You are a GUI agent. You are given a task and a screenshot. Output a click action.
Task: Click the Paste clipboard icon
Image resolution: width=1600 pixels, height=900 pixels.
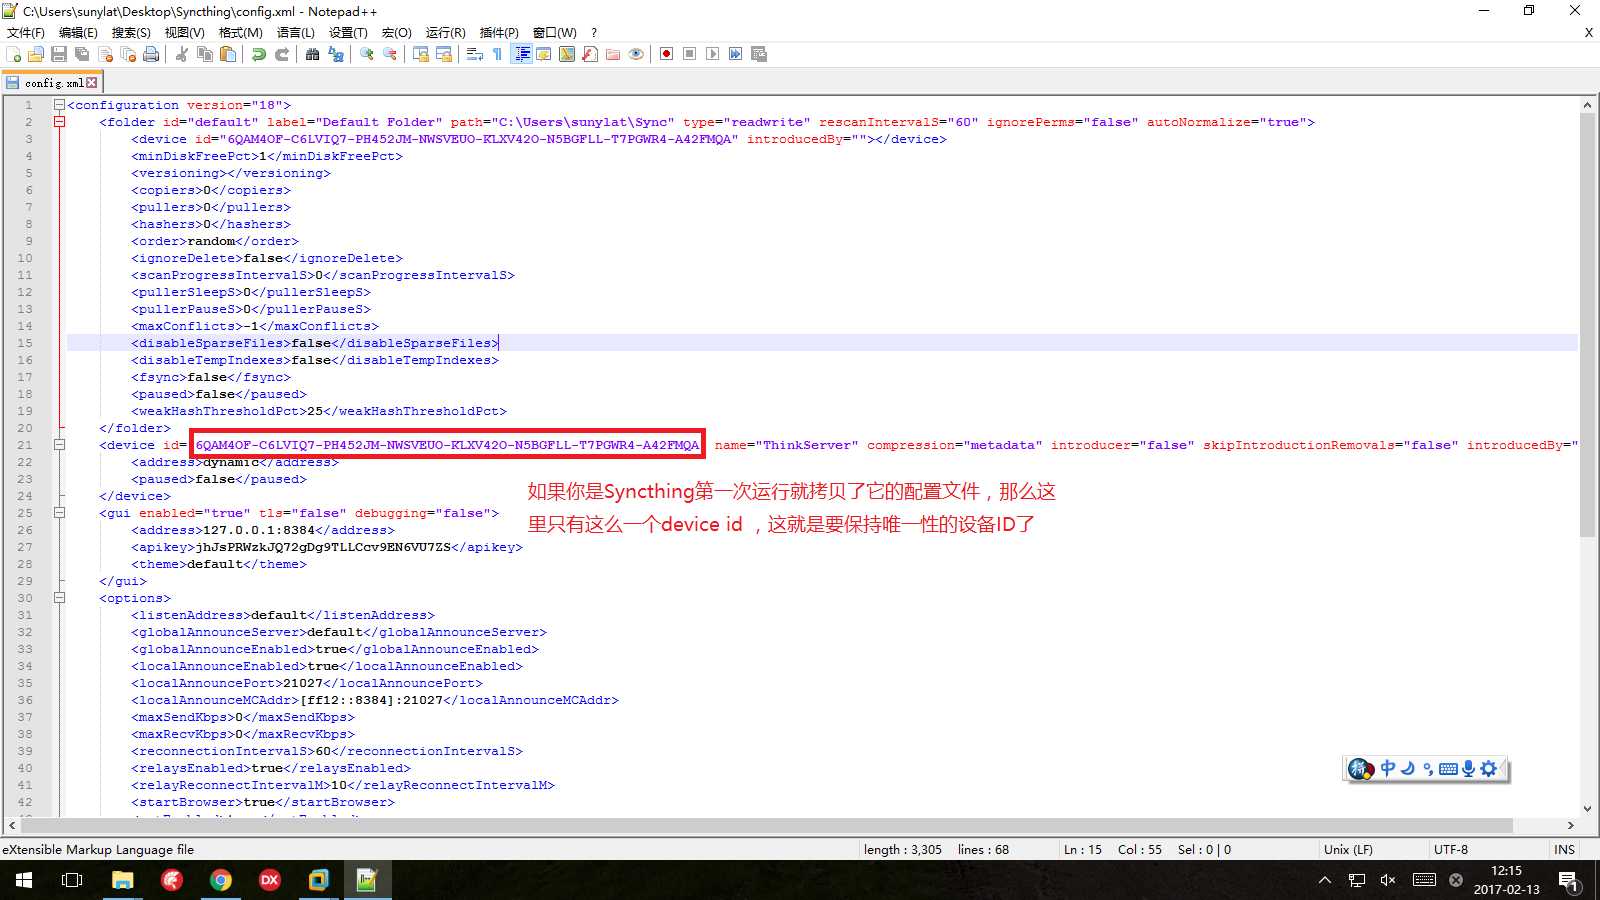coord(228,54)
